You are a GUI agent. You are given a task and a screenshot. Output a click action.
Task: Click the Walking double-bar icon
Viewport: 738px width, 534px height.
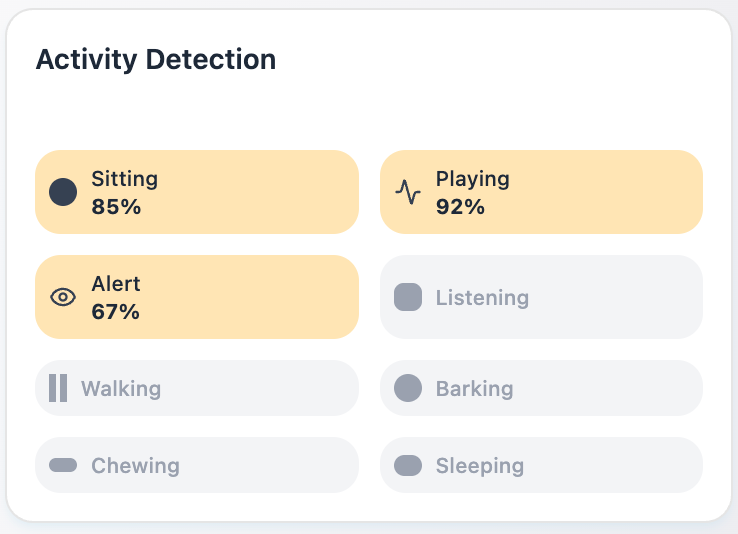pos(58,388)
